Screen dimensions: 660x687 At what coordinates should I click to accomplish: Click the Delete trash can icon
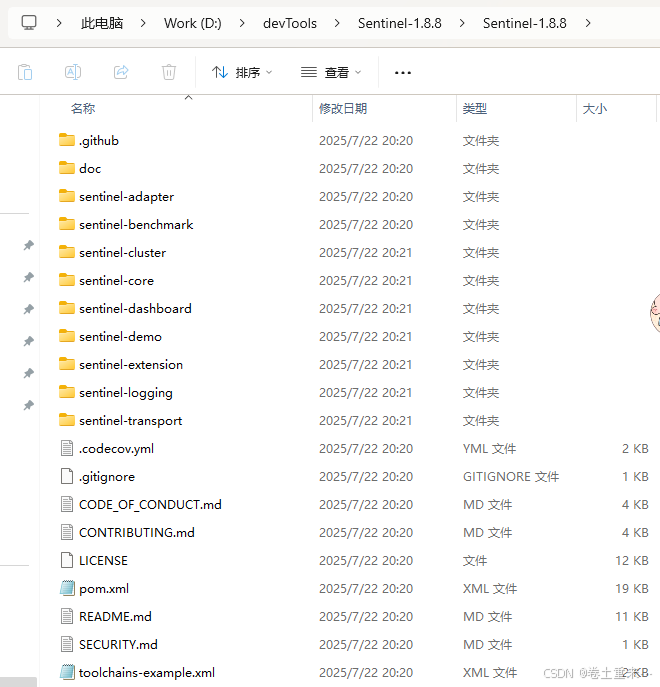169,72
